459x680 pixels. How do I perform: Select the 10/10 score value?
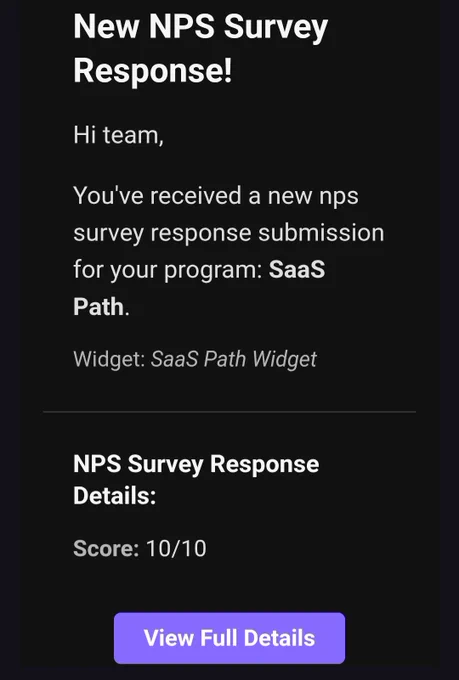(176, 548)
